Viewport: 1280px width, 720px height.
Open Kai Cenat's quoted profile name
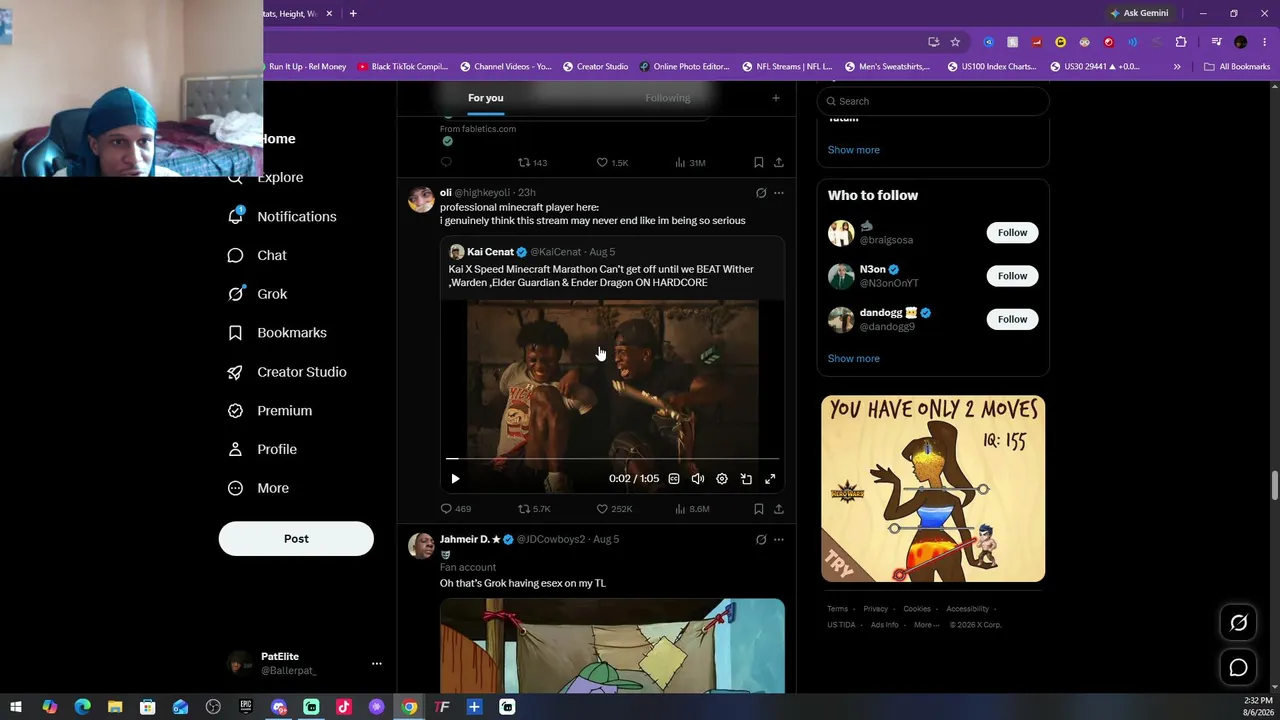(x=490, y=252)
